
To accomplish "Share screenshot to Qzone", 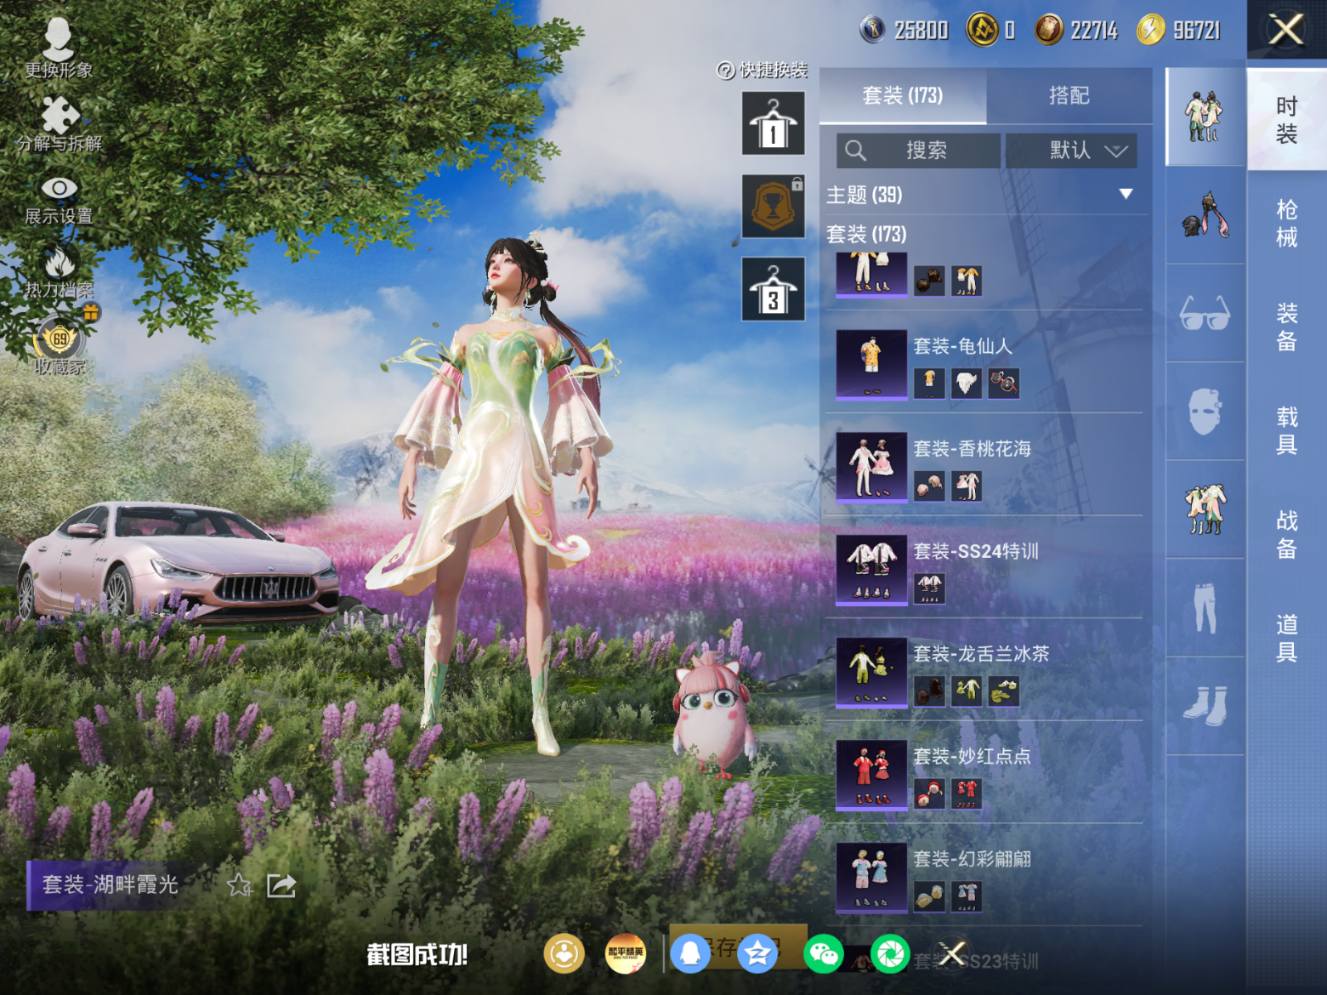I will pos(757,954).
